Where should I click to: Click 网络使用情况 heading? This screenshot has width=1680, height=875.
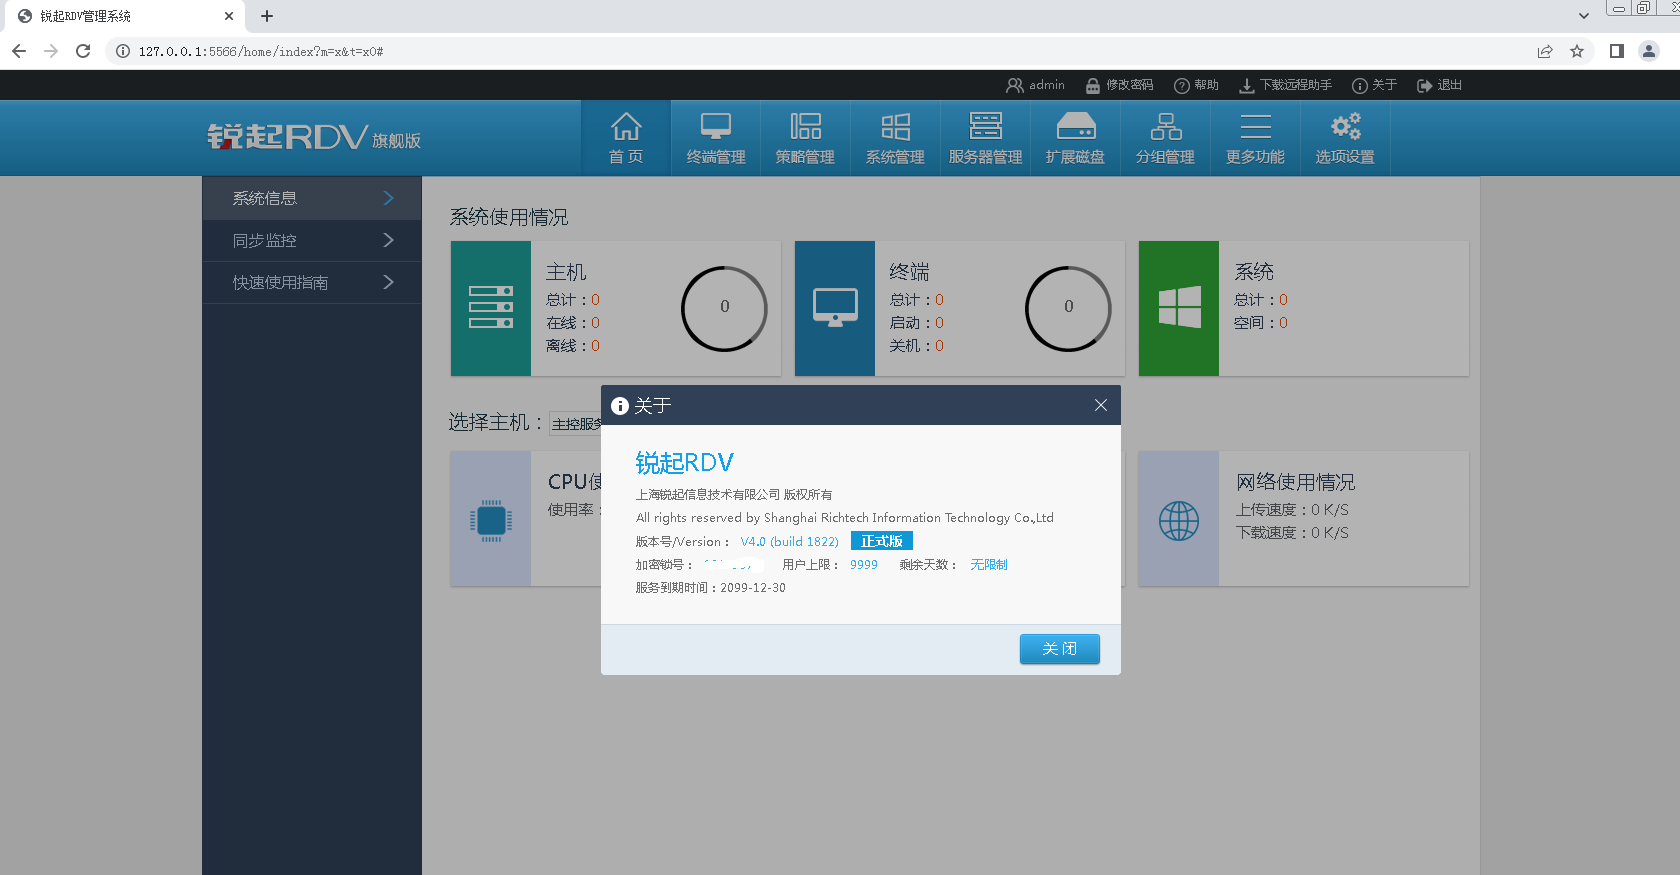pos(1296,482)
